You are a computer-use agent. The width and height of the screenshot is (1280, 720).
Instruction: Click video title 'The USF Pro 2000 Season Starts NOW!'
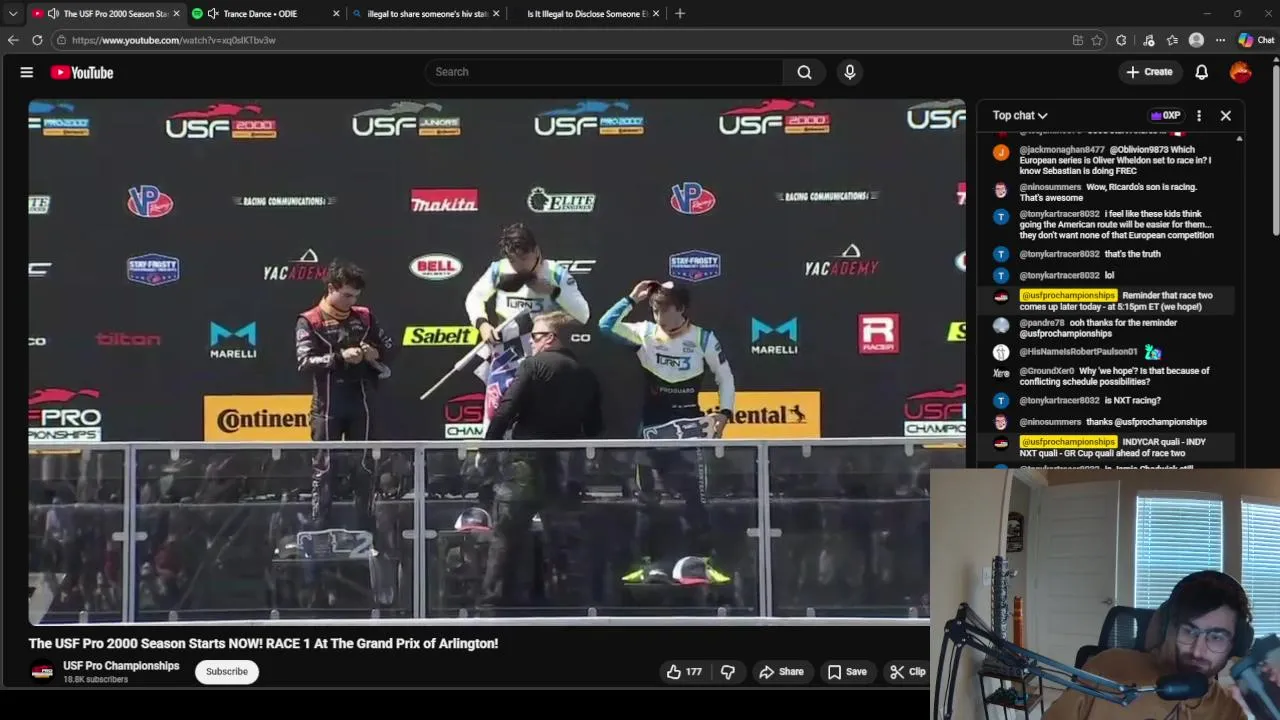(263, 643)
